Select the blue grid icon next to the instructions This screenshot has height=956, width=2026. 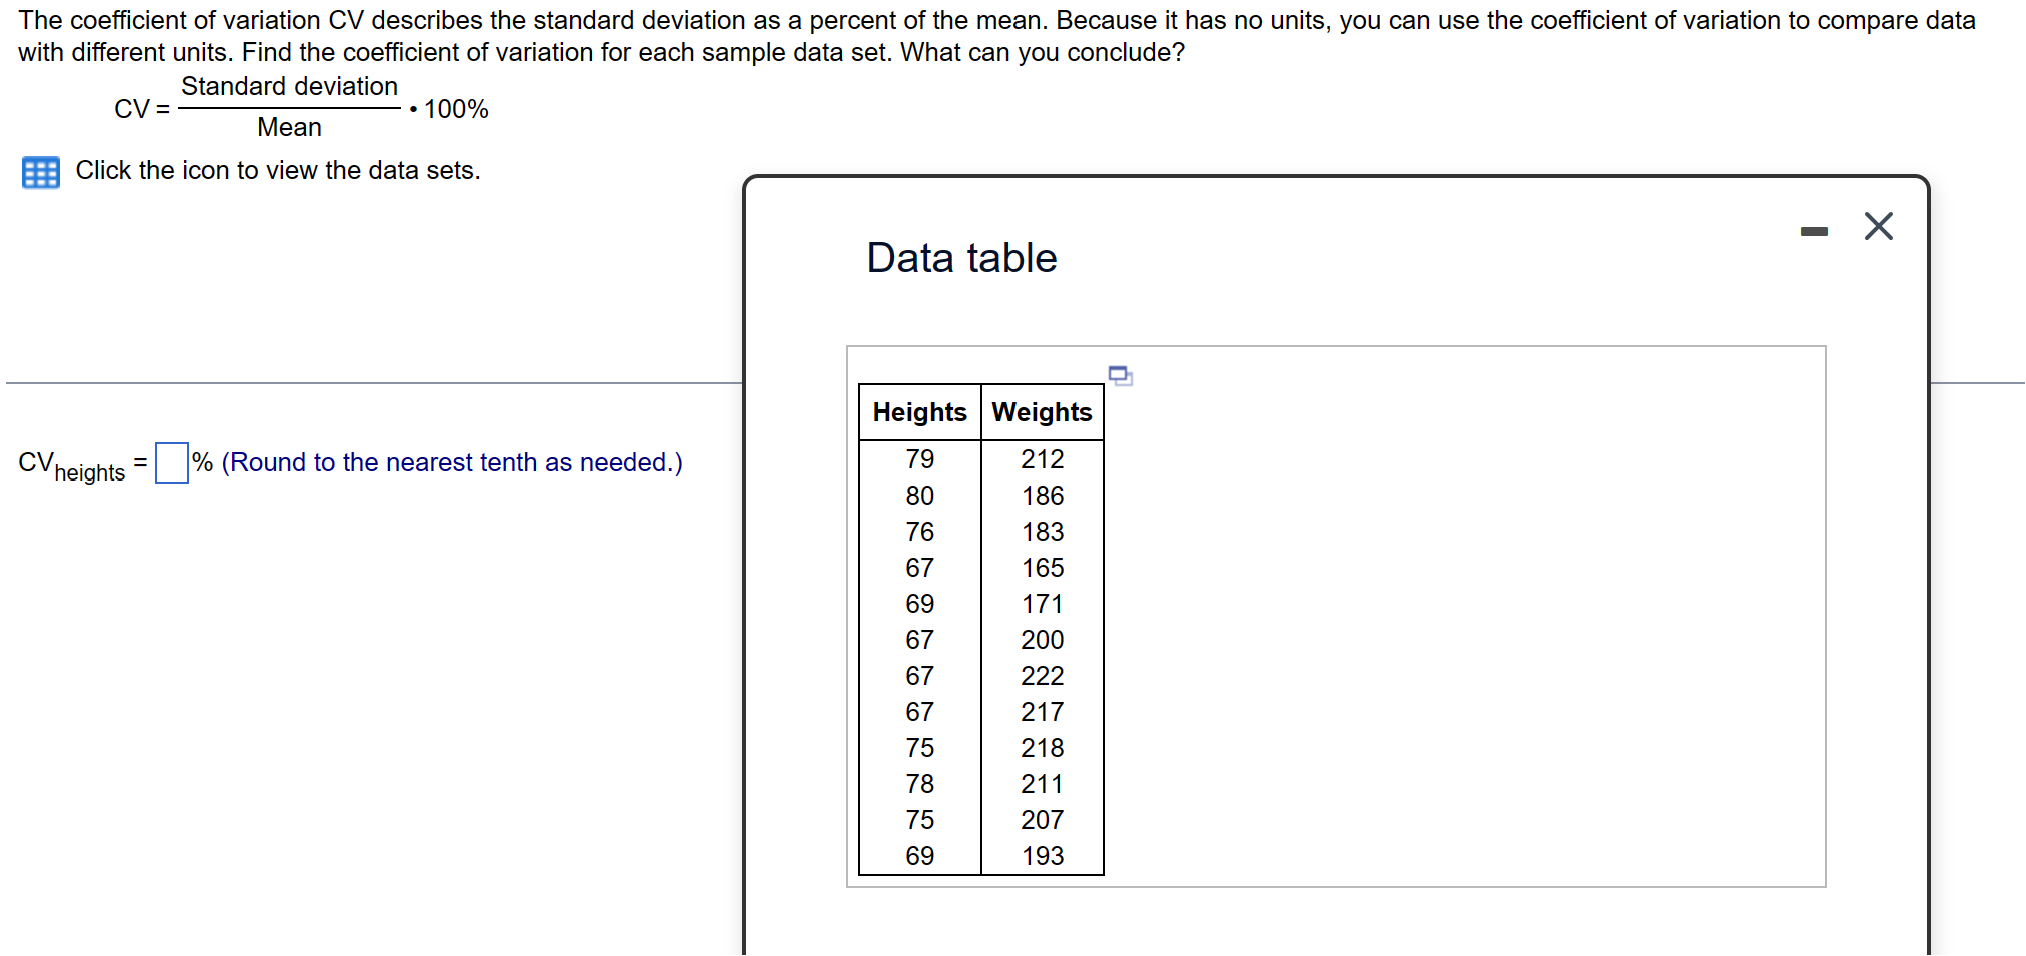pos(40,172)
